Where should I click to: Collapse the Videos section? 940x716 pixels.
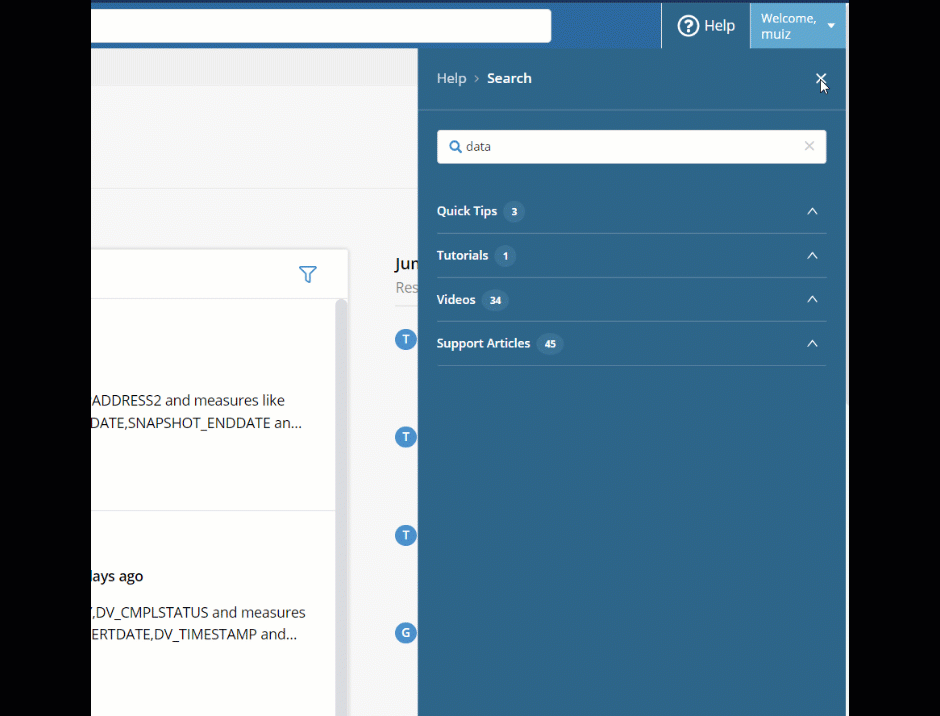pyautogui.click(x=812, y=299)
